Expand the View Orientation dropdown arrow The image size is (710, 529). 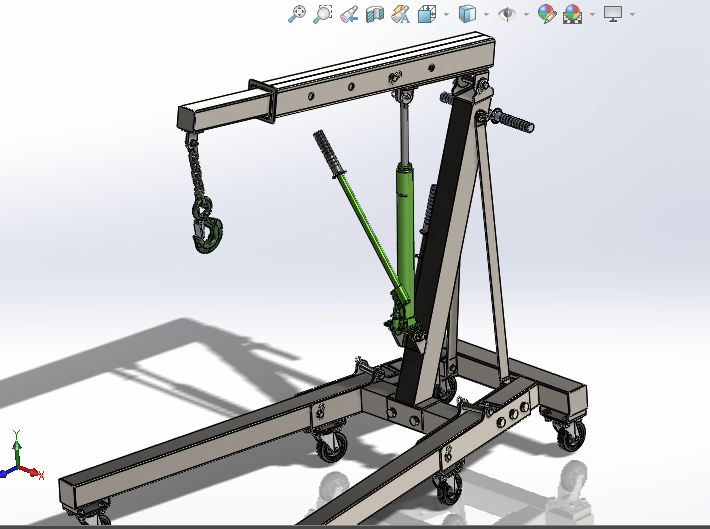coord(446,14)
